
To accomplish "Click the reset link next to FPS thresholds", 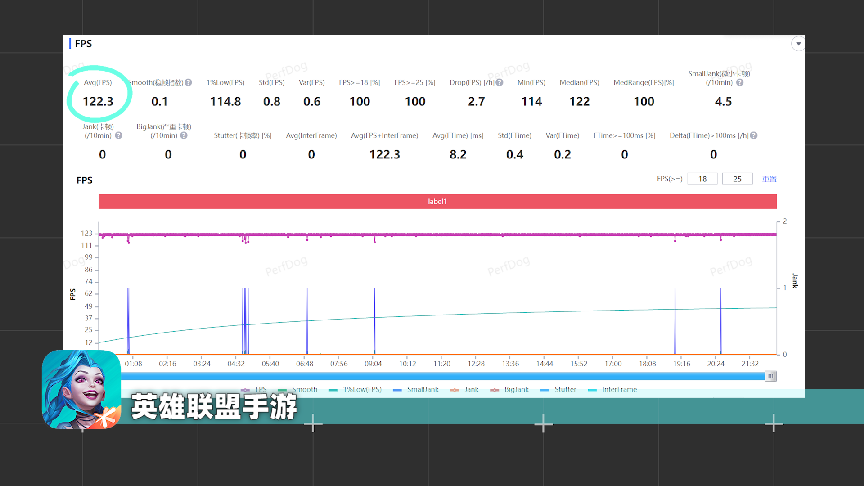I will 769,179.
